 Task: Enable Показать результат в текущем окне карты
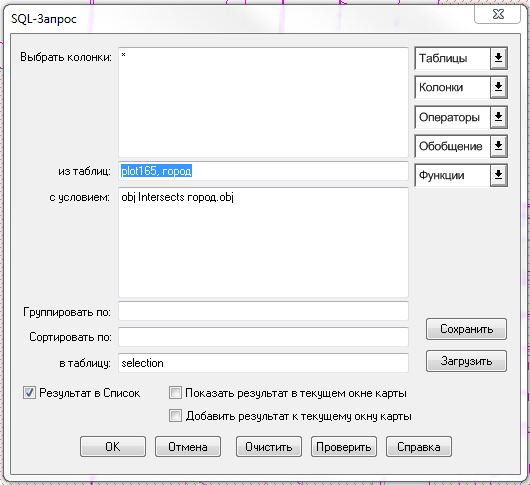click(175, 393)
